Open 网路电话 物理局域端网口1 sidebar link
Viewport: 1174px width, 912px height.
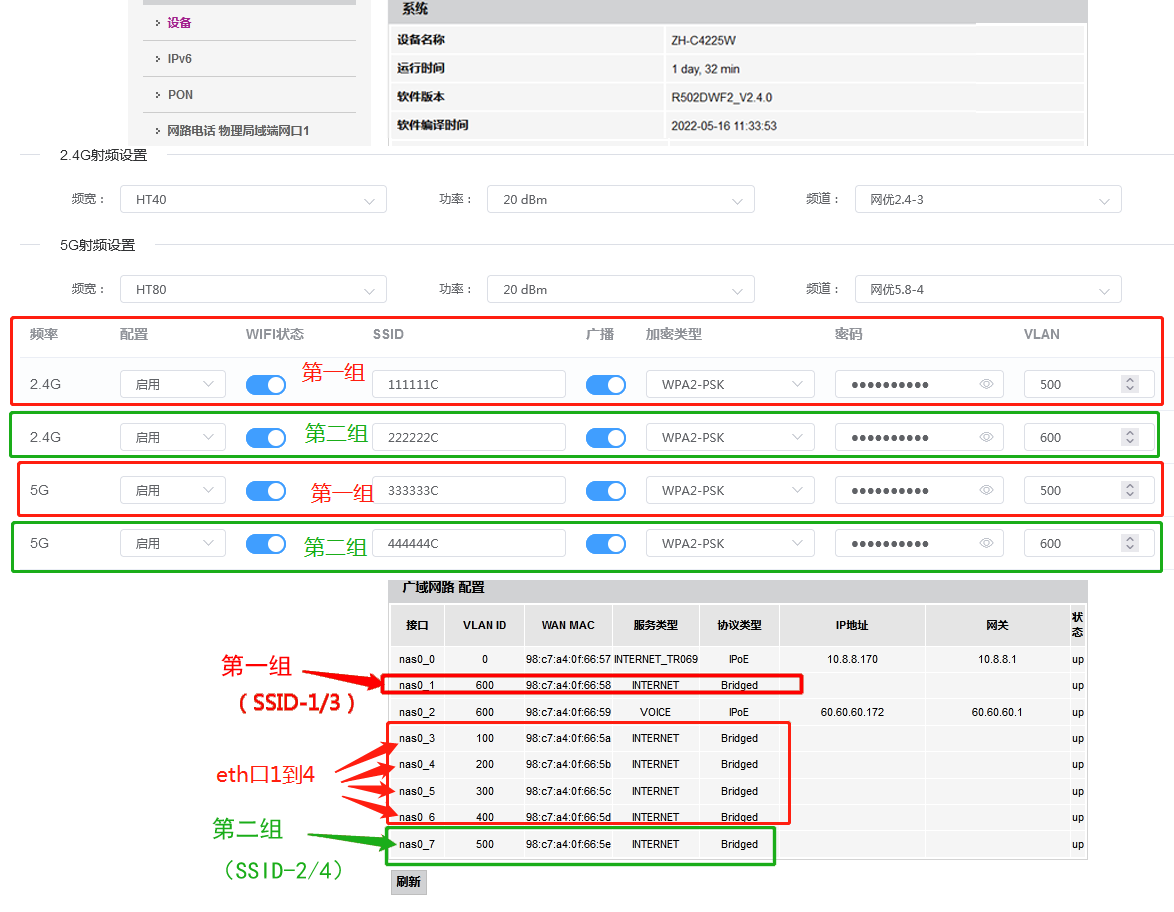[238, 131]
